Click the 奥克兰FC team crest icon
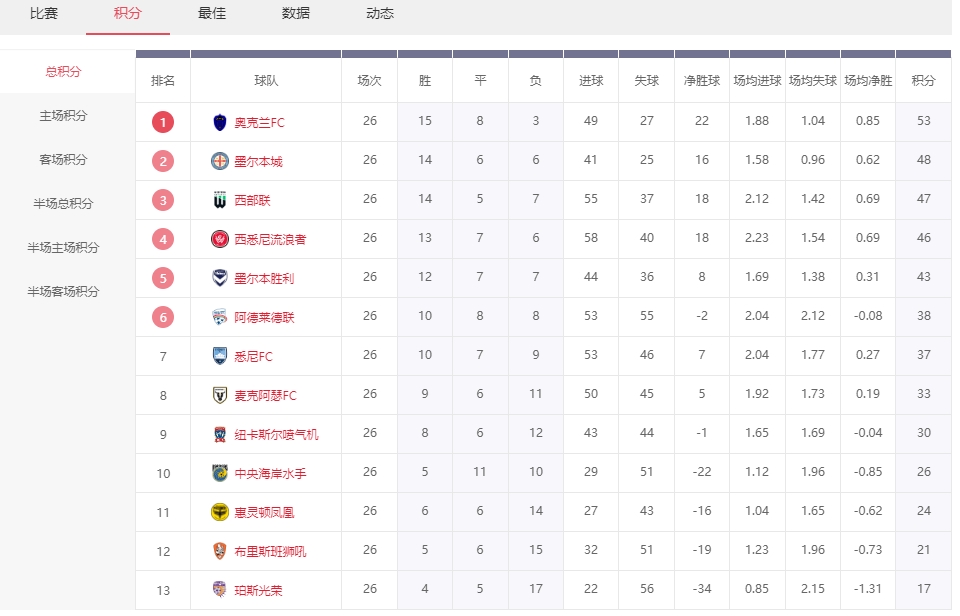 point(220,122)
